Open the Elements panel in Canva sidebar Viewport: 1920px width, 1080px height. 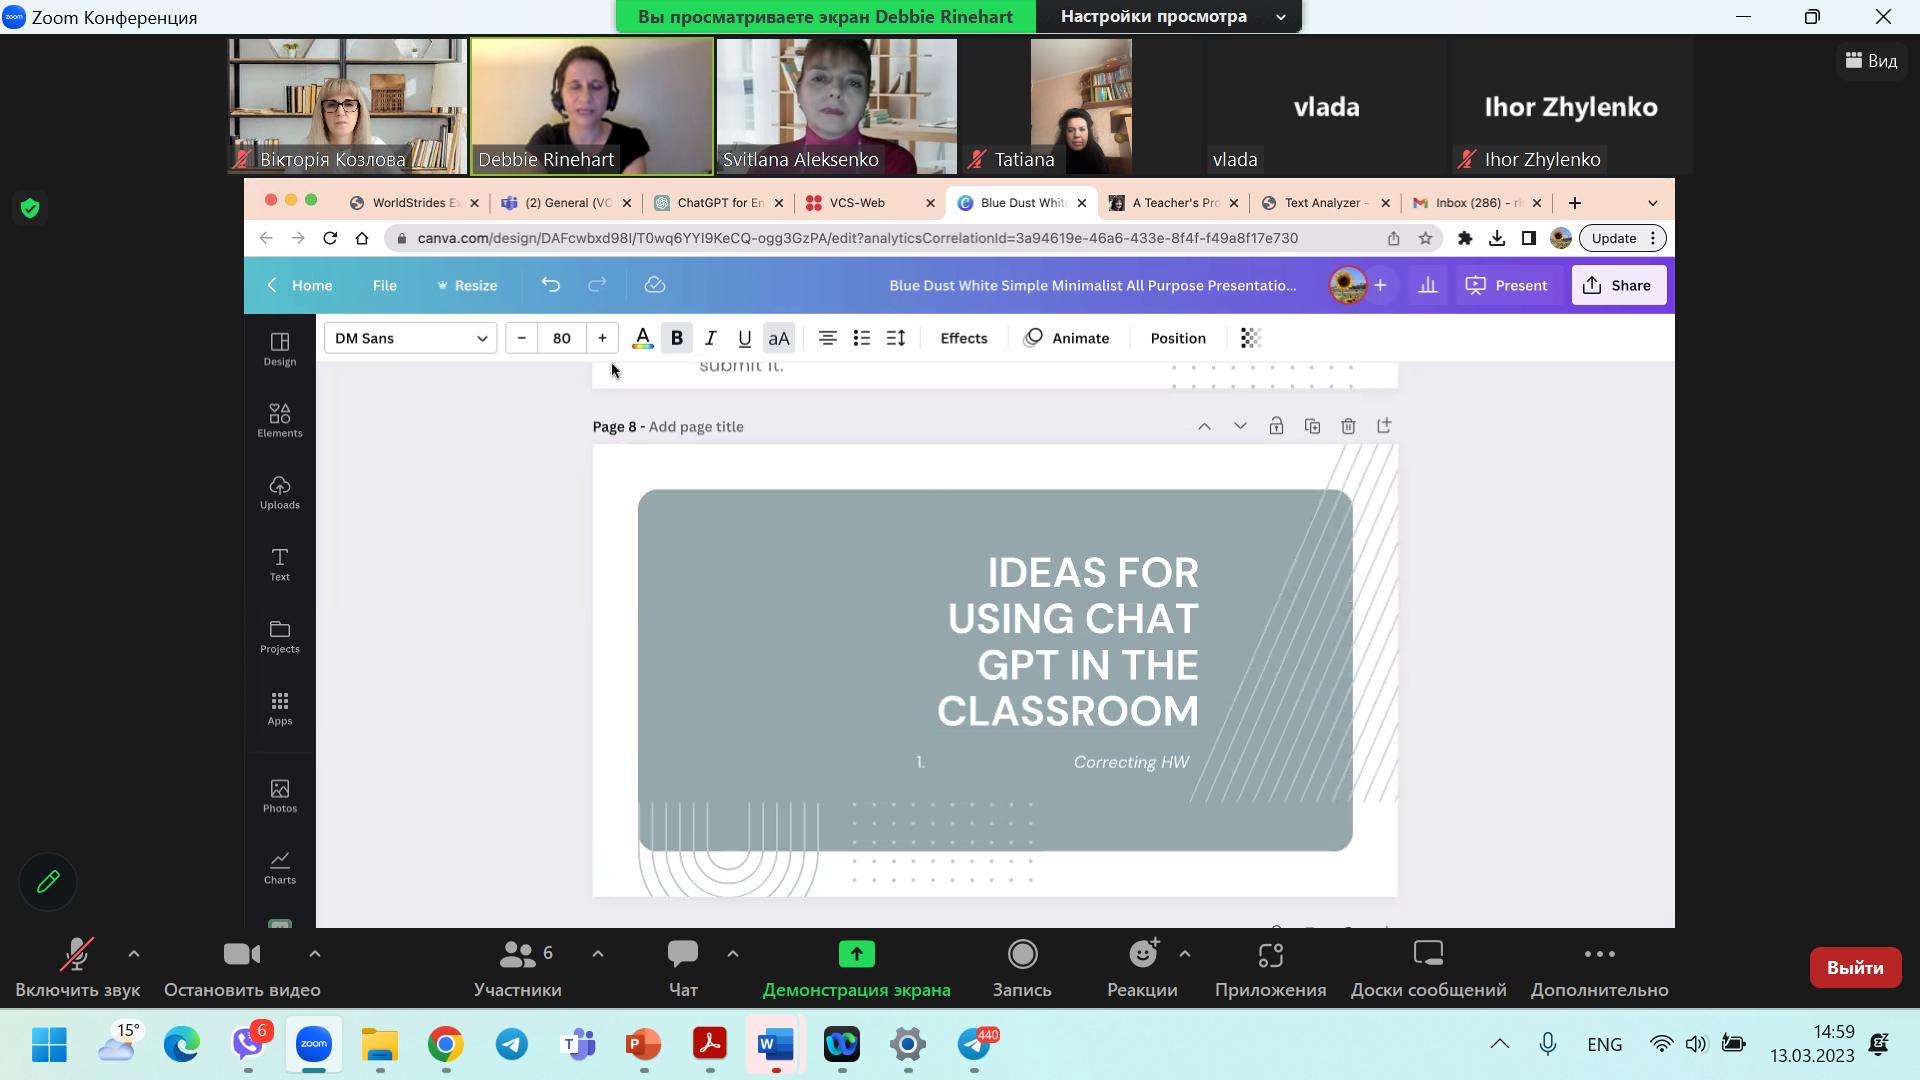(279, 420)
